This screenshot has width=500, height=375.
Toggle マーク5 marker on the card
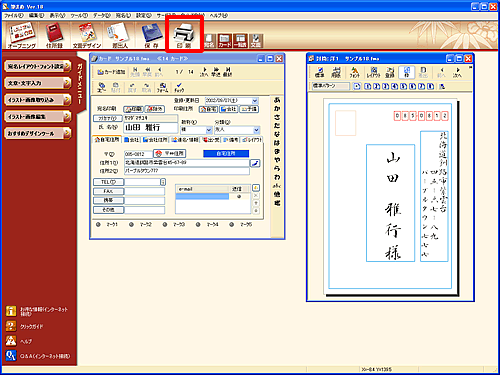[231, 225]
